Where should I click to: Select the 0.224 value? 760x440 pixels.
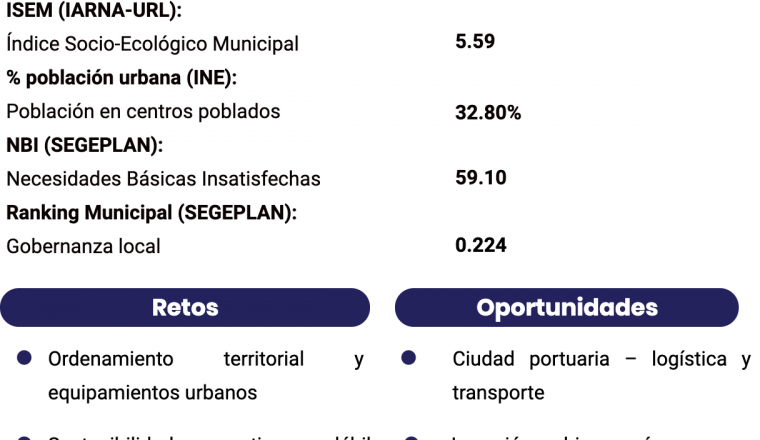point(481,245)
